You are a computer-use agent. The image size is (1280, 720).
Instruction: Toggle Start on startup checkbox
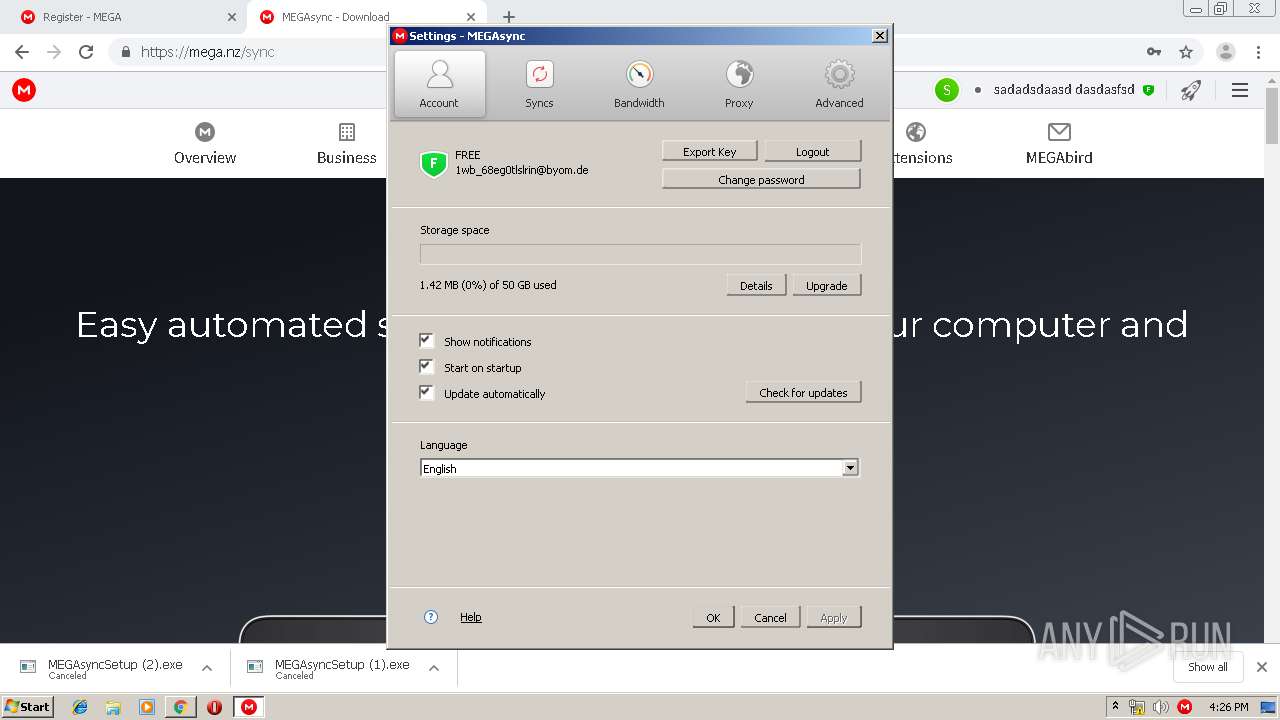426,366
